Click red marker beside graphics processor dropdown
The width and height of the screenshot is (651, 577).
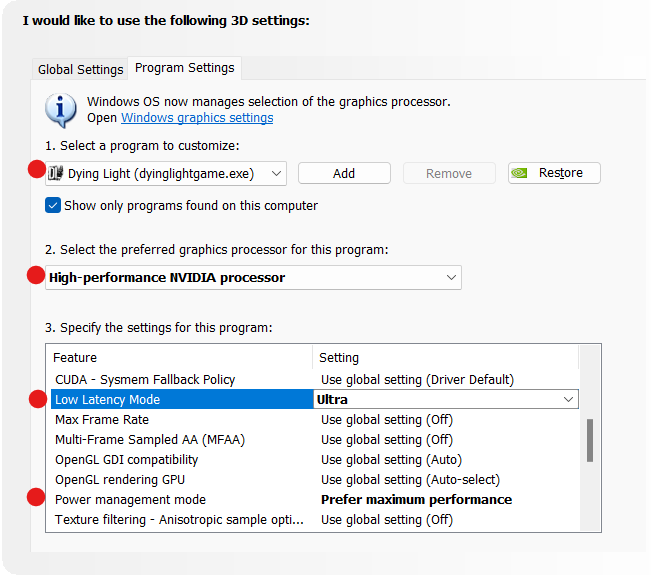[x=36, y=274]
